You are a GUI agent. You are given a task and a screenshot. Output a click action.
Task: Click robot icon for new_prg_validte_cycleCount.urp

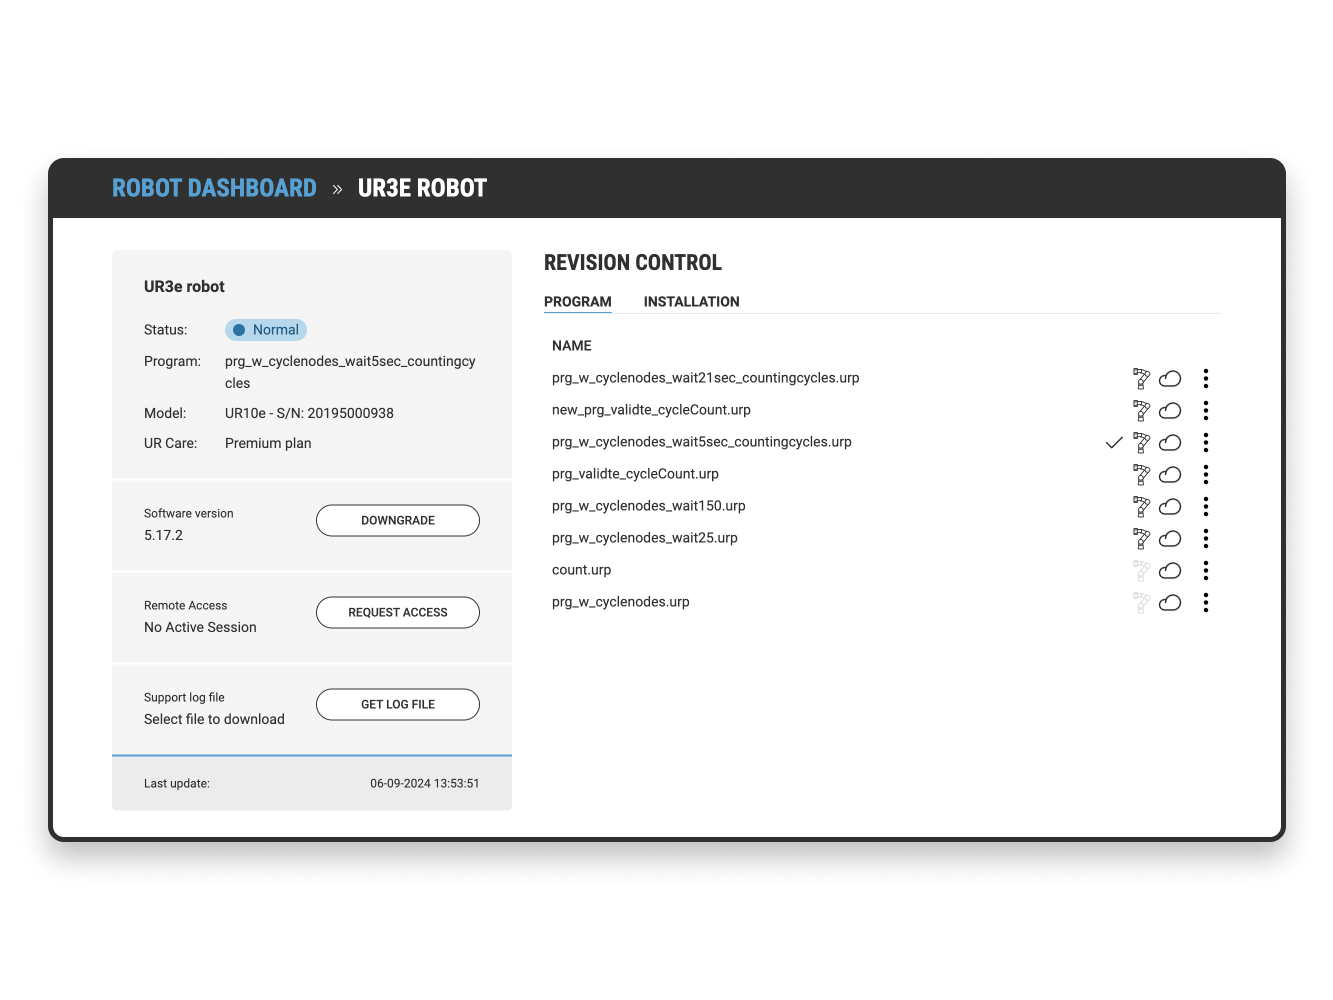pos(1141,410)
